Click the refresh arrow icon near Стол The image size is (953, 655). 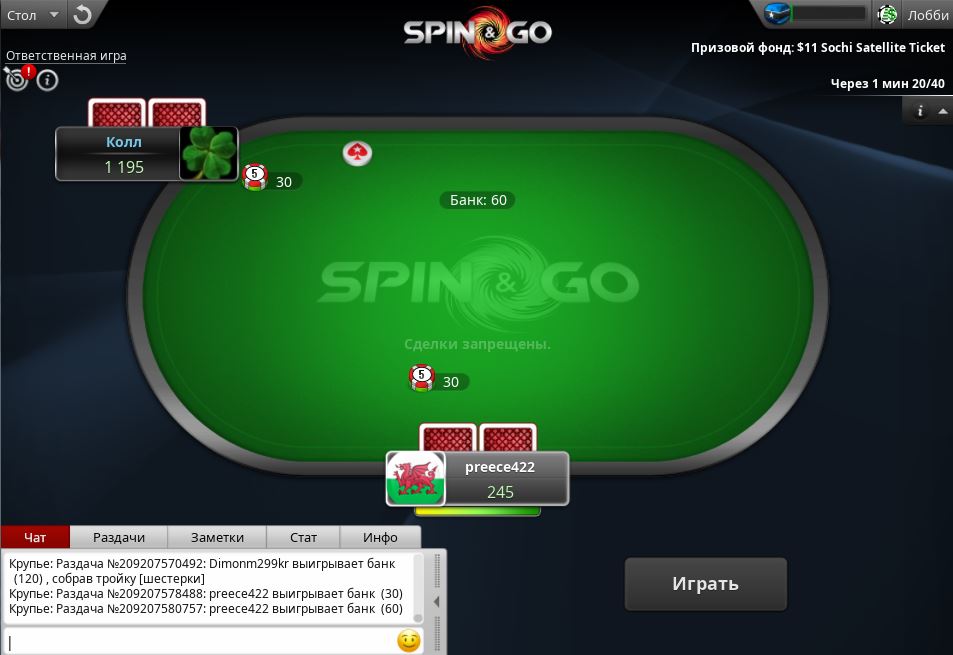click(82, 15)
